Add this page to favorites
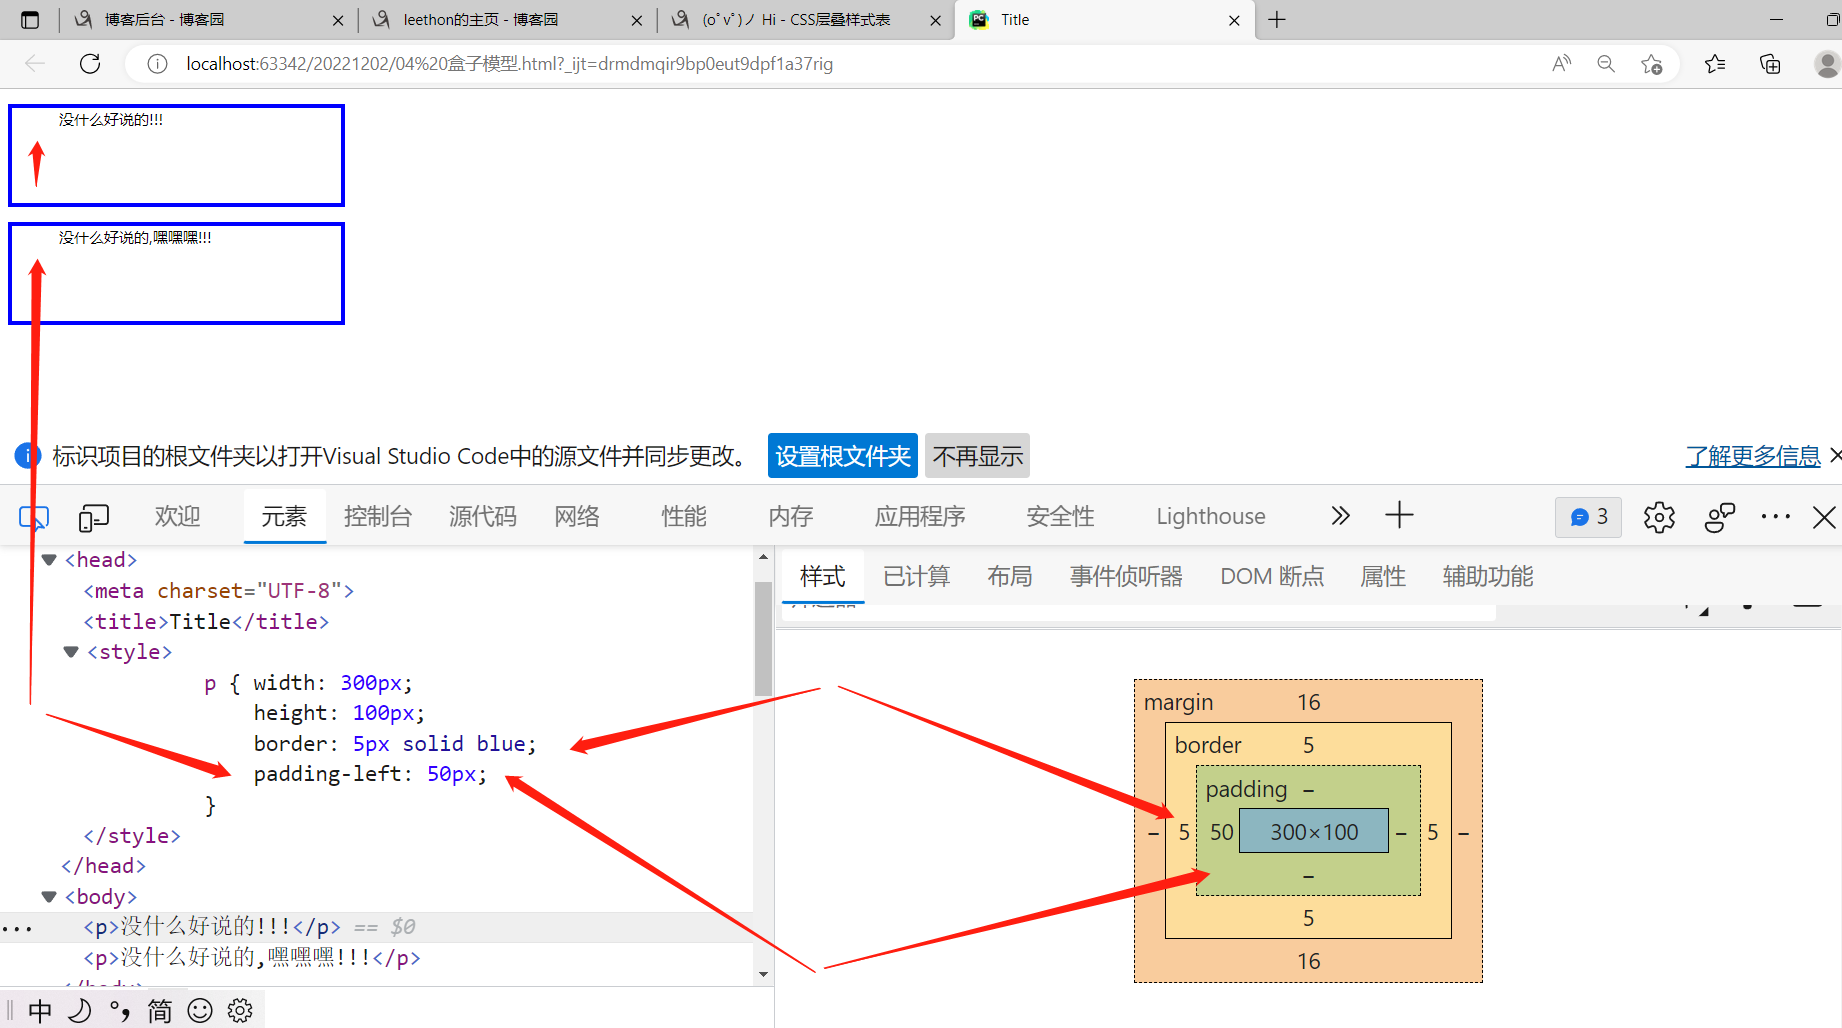1842x1028 pixels. [x=1652, y=64]
